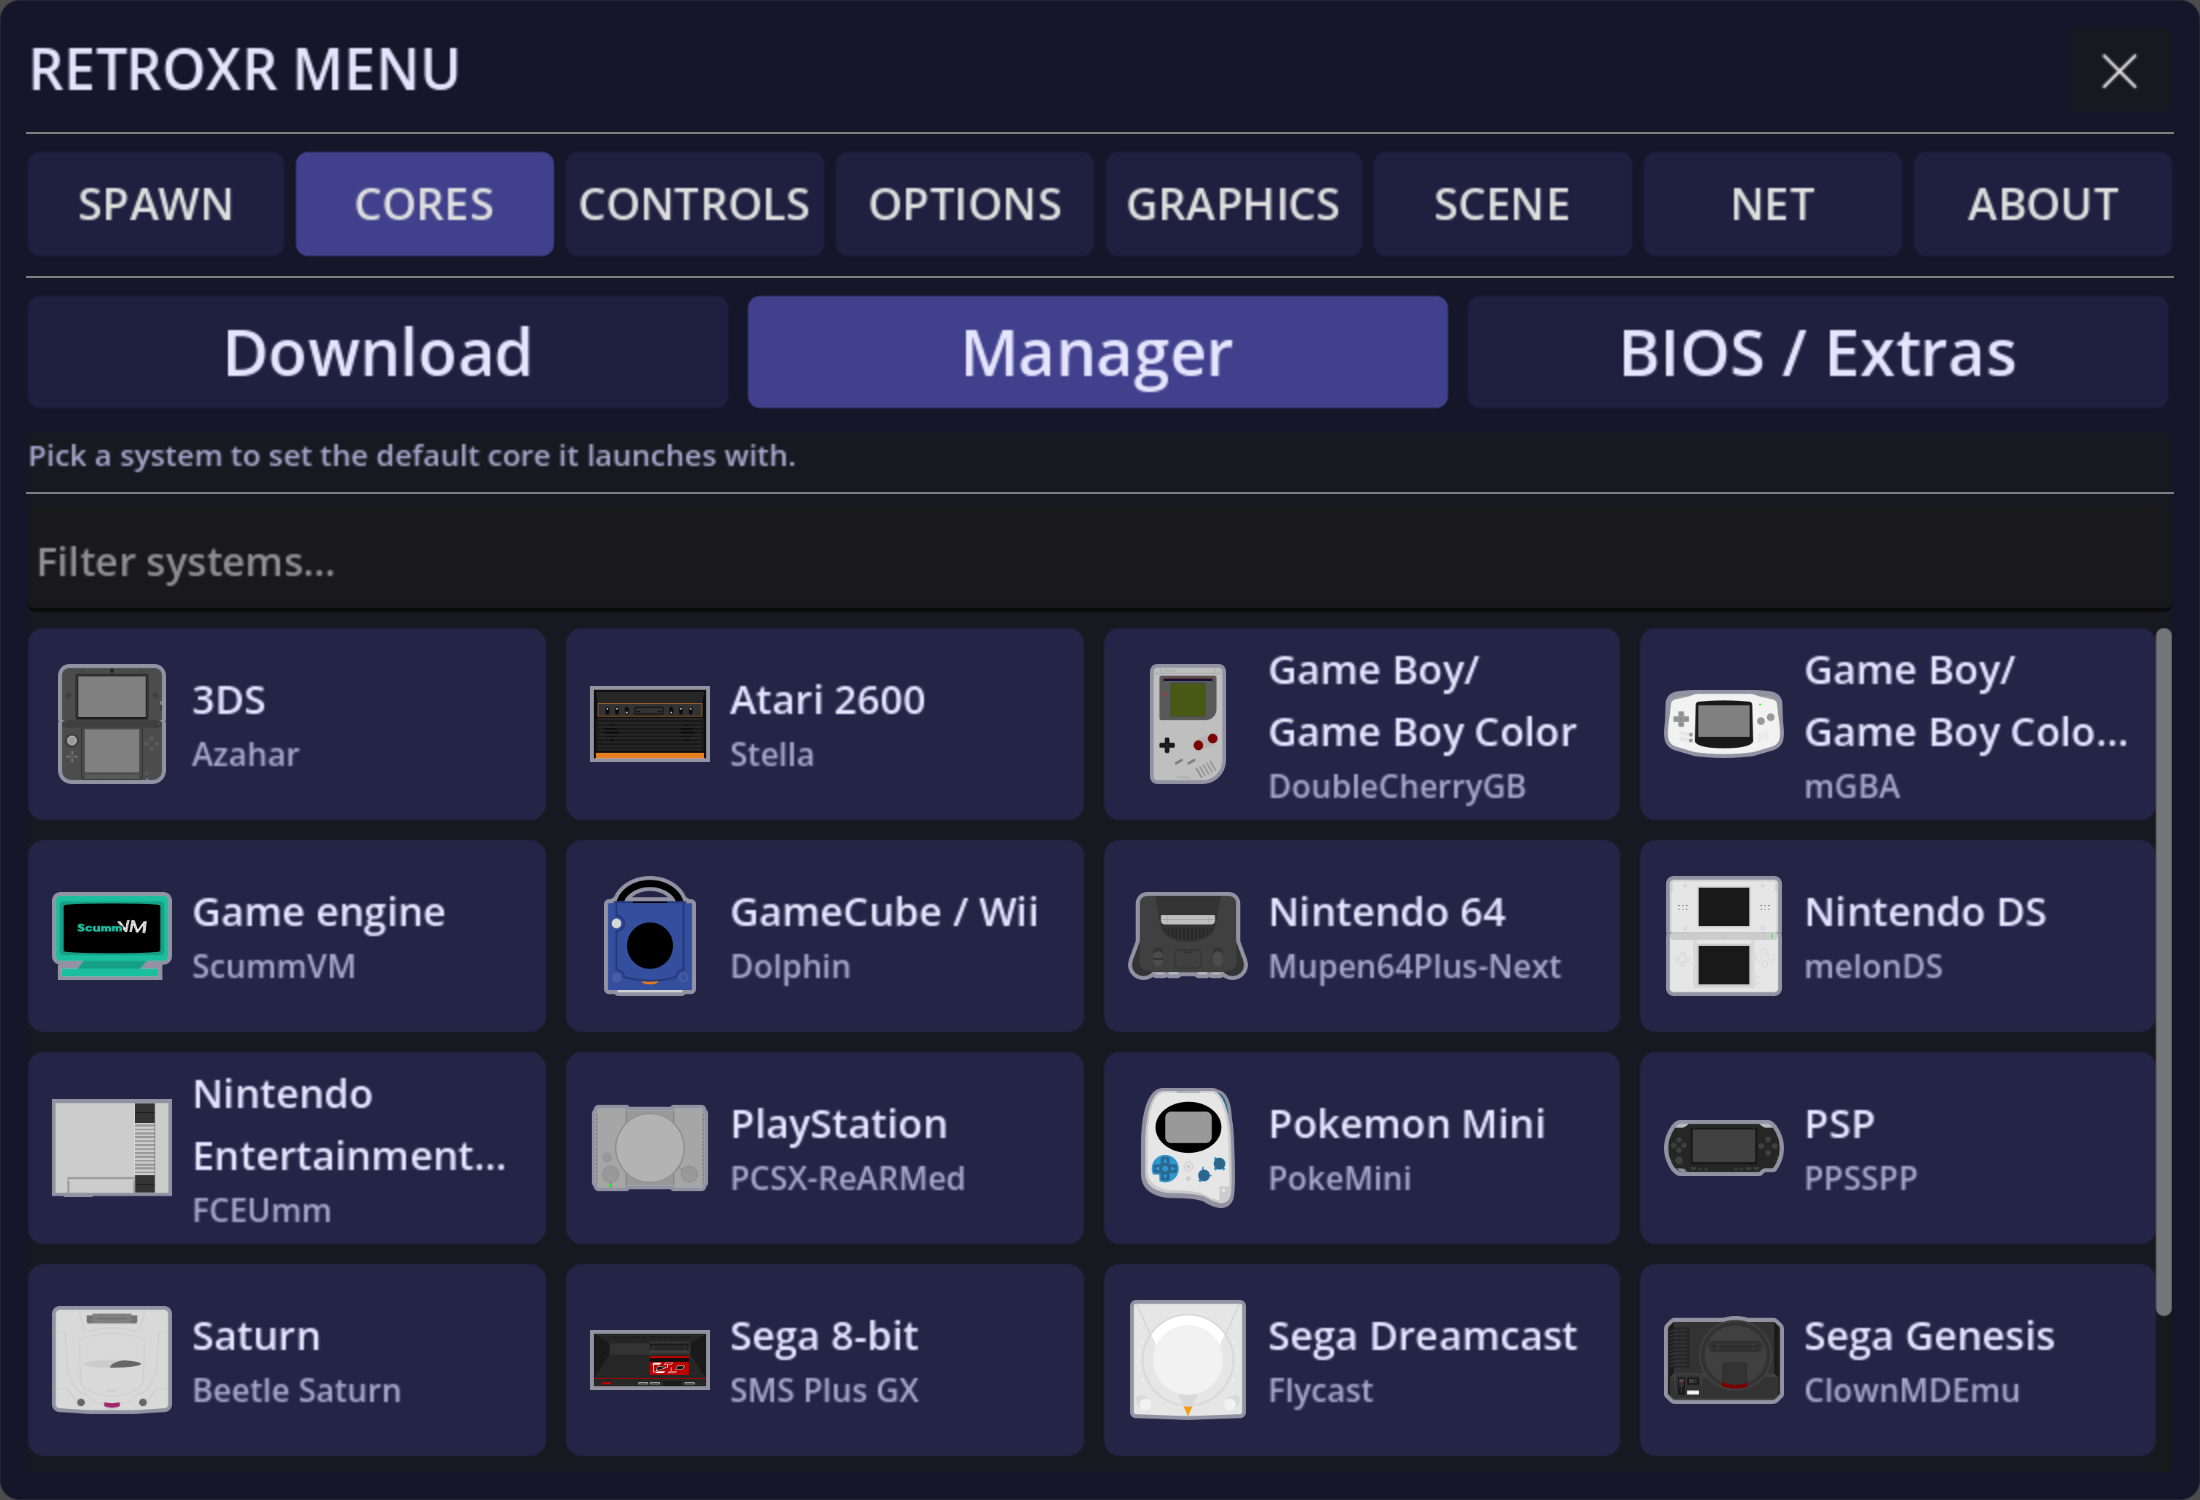This screenshot has height=1500, width=2200.
Task: Open the NET tab
Action: pyautogui.click(x=1773, y=204)
